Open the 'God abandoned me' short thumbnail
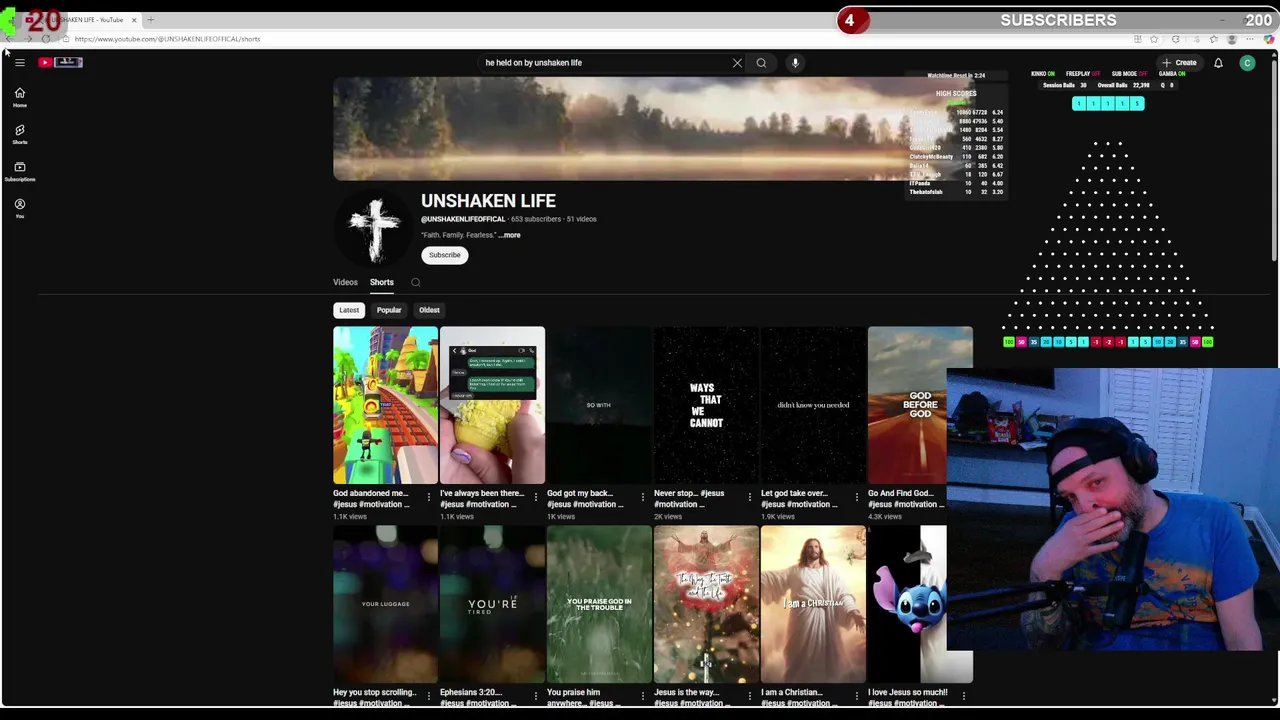The height and width of the screenshot is (720, 1280). [x=385, y=405]
